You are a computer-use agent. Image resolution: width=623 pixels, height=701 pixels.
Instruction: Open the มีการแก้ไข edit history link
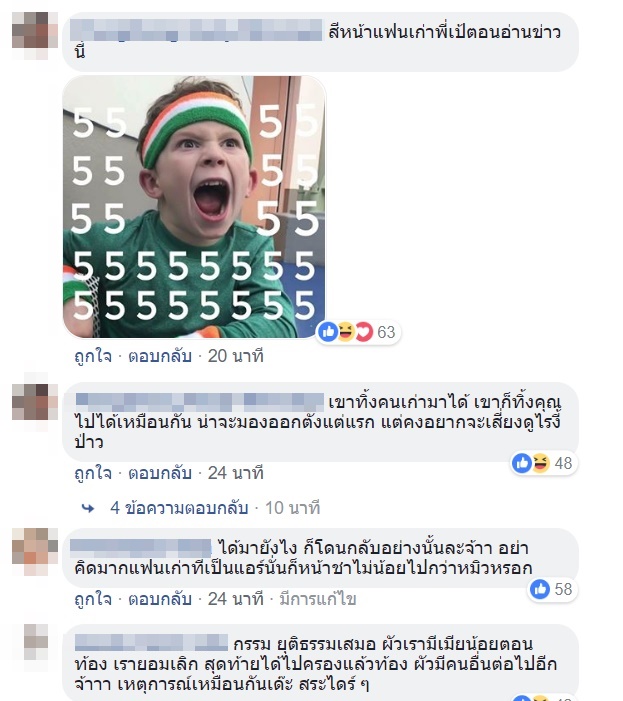318,599
